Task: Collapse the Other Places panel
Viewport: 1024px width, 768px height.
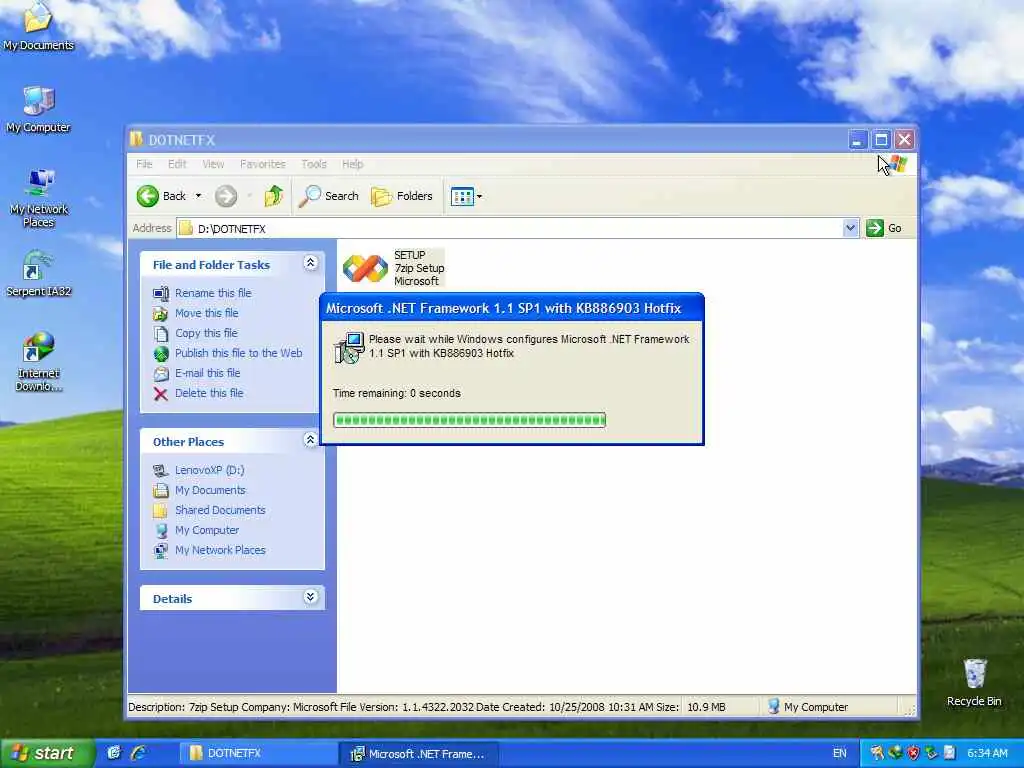Action: pyautogui.click(x=310, y=440)
